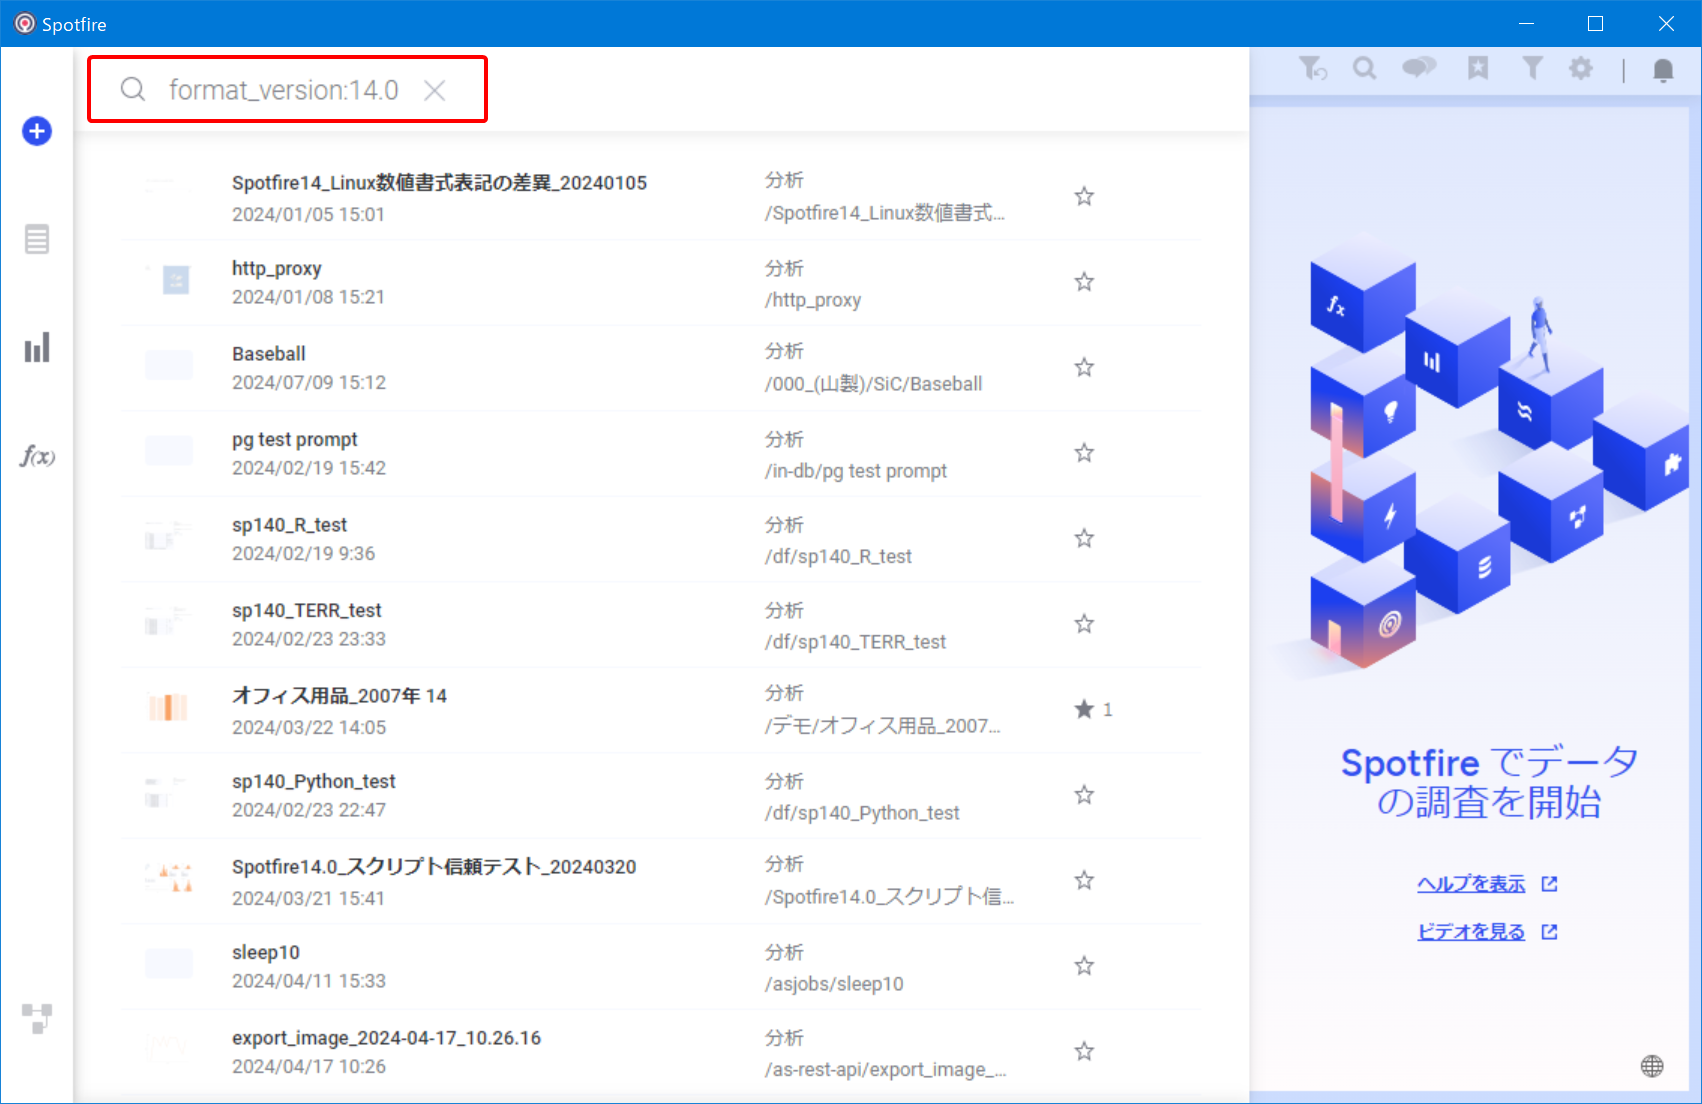Open the data canvas icon in sidebar
The height and width of the screenshot is (1104, 1702).
[x=37, y=1019]
